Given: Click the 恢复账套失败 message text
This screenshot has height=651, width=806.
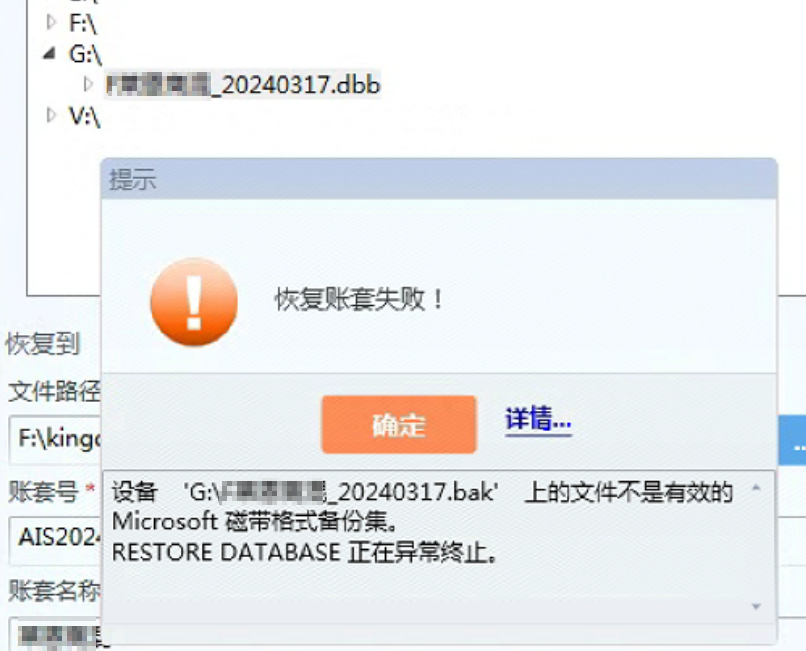Looking at the screenshot, I should (359, 299).
